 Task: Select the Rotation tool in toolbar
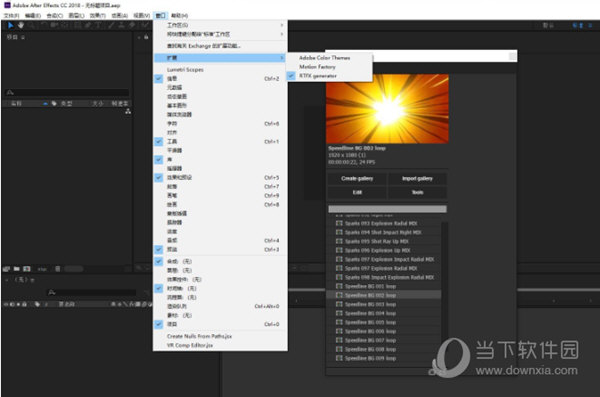click(x=44, y=25)
